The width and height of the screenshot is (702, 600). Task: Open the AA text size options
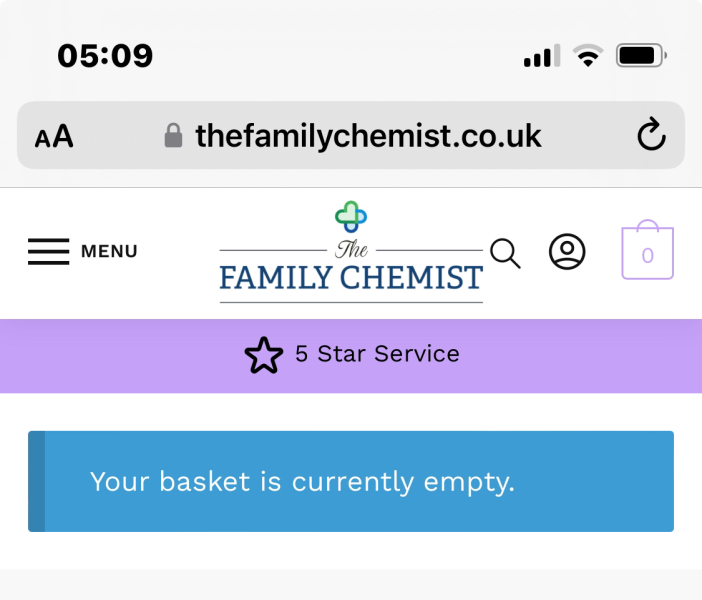point(54,137)
